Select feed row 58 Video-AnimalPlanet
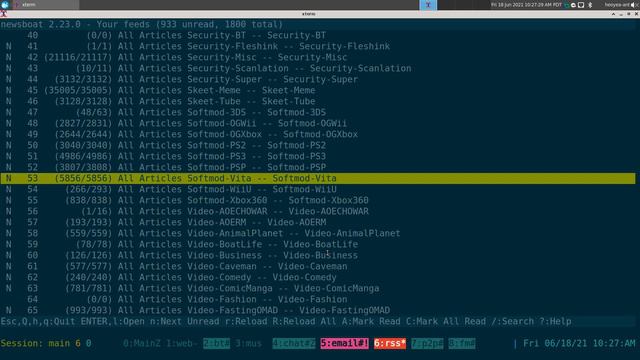This screenshot has width=640, height=360. (318, 233)
